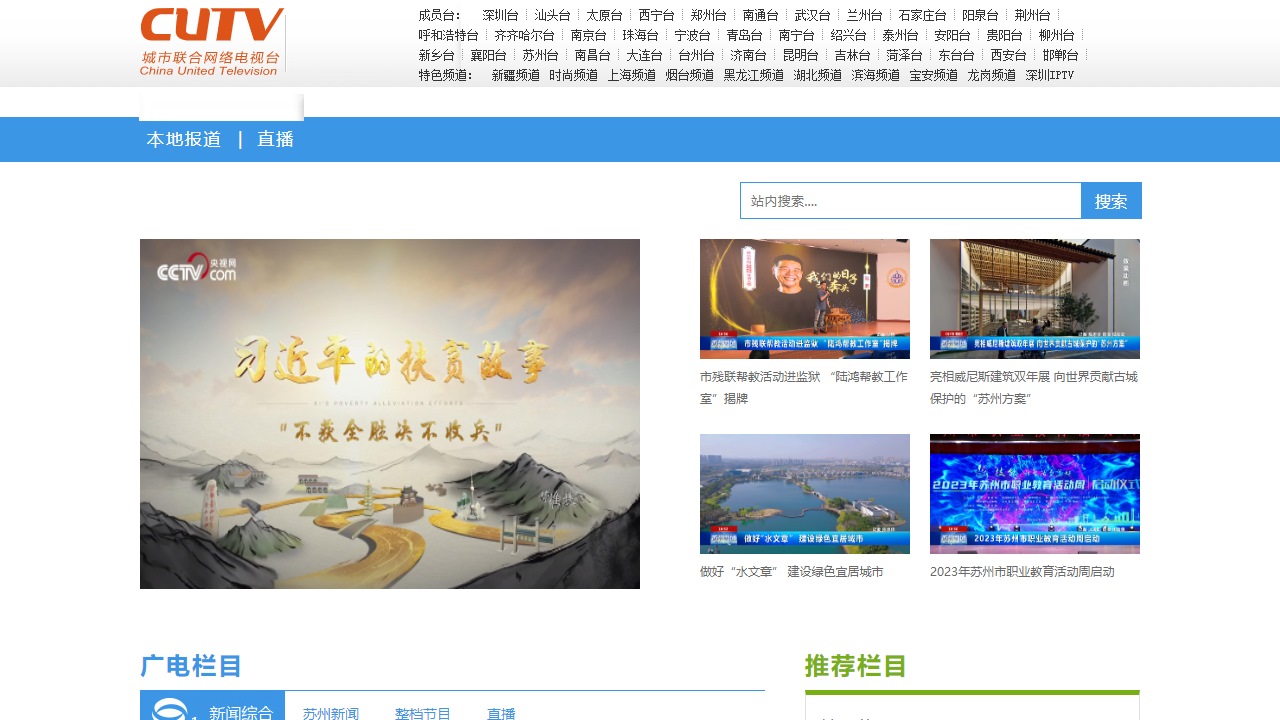The image size is (1280, 720).
Task: Open the 水文章 lake aerial video thumbnail
Action: 805,494
